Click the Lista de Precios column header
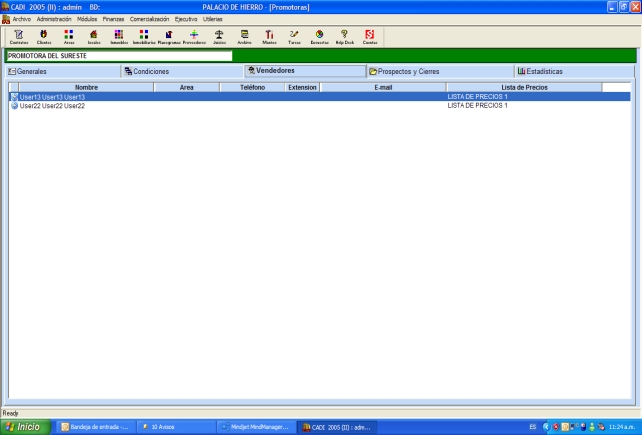Screen dimensions: 642x435 [523, 88]
